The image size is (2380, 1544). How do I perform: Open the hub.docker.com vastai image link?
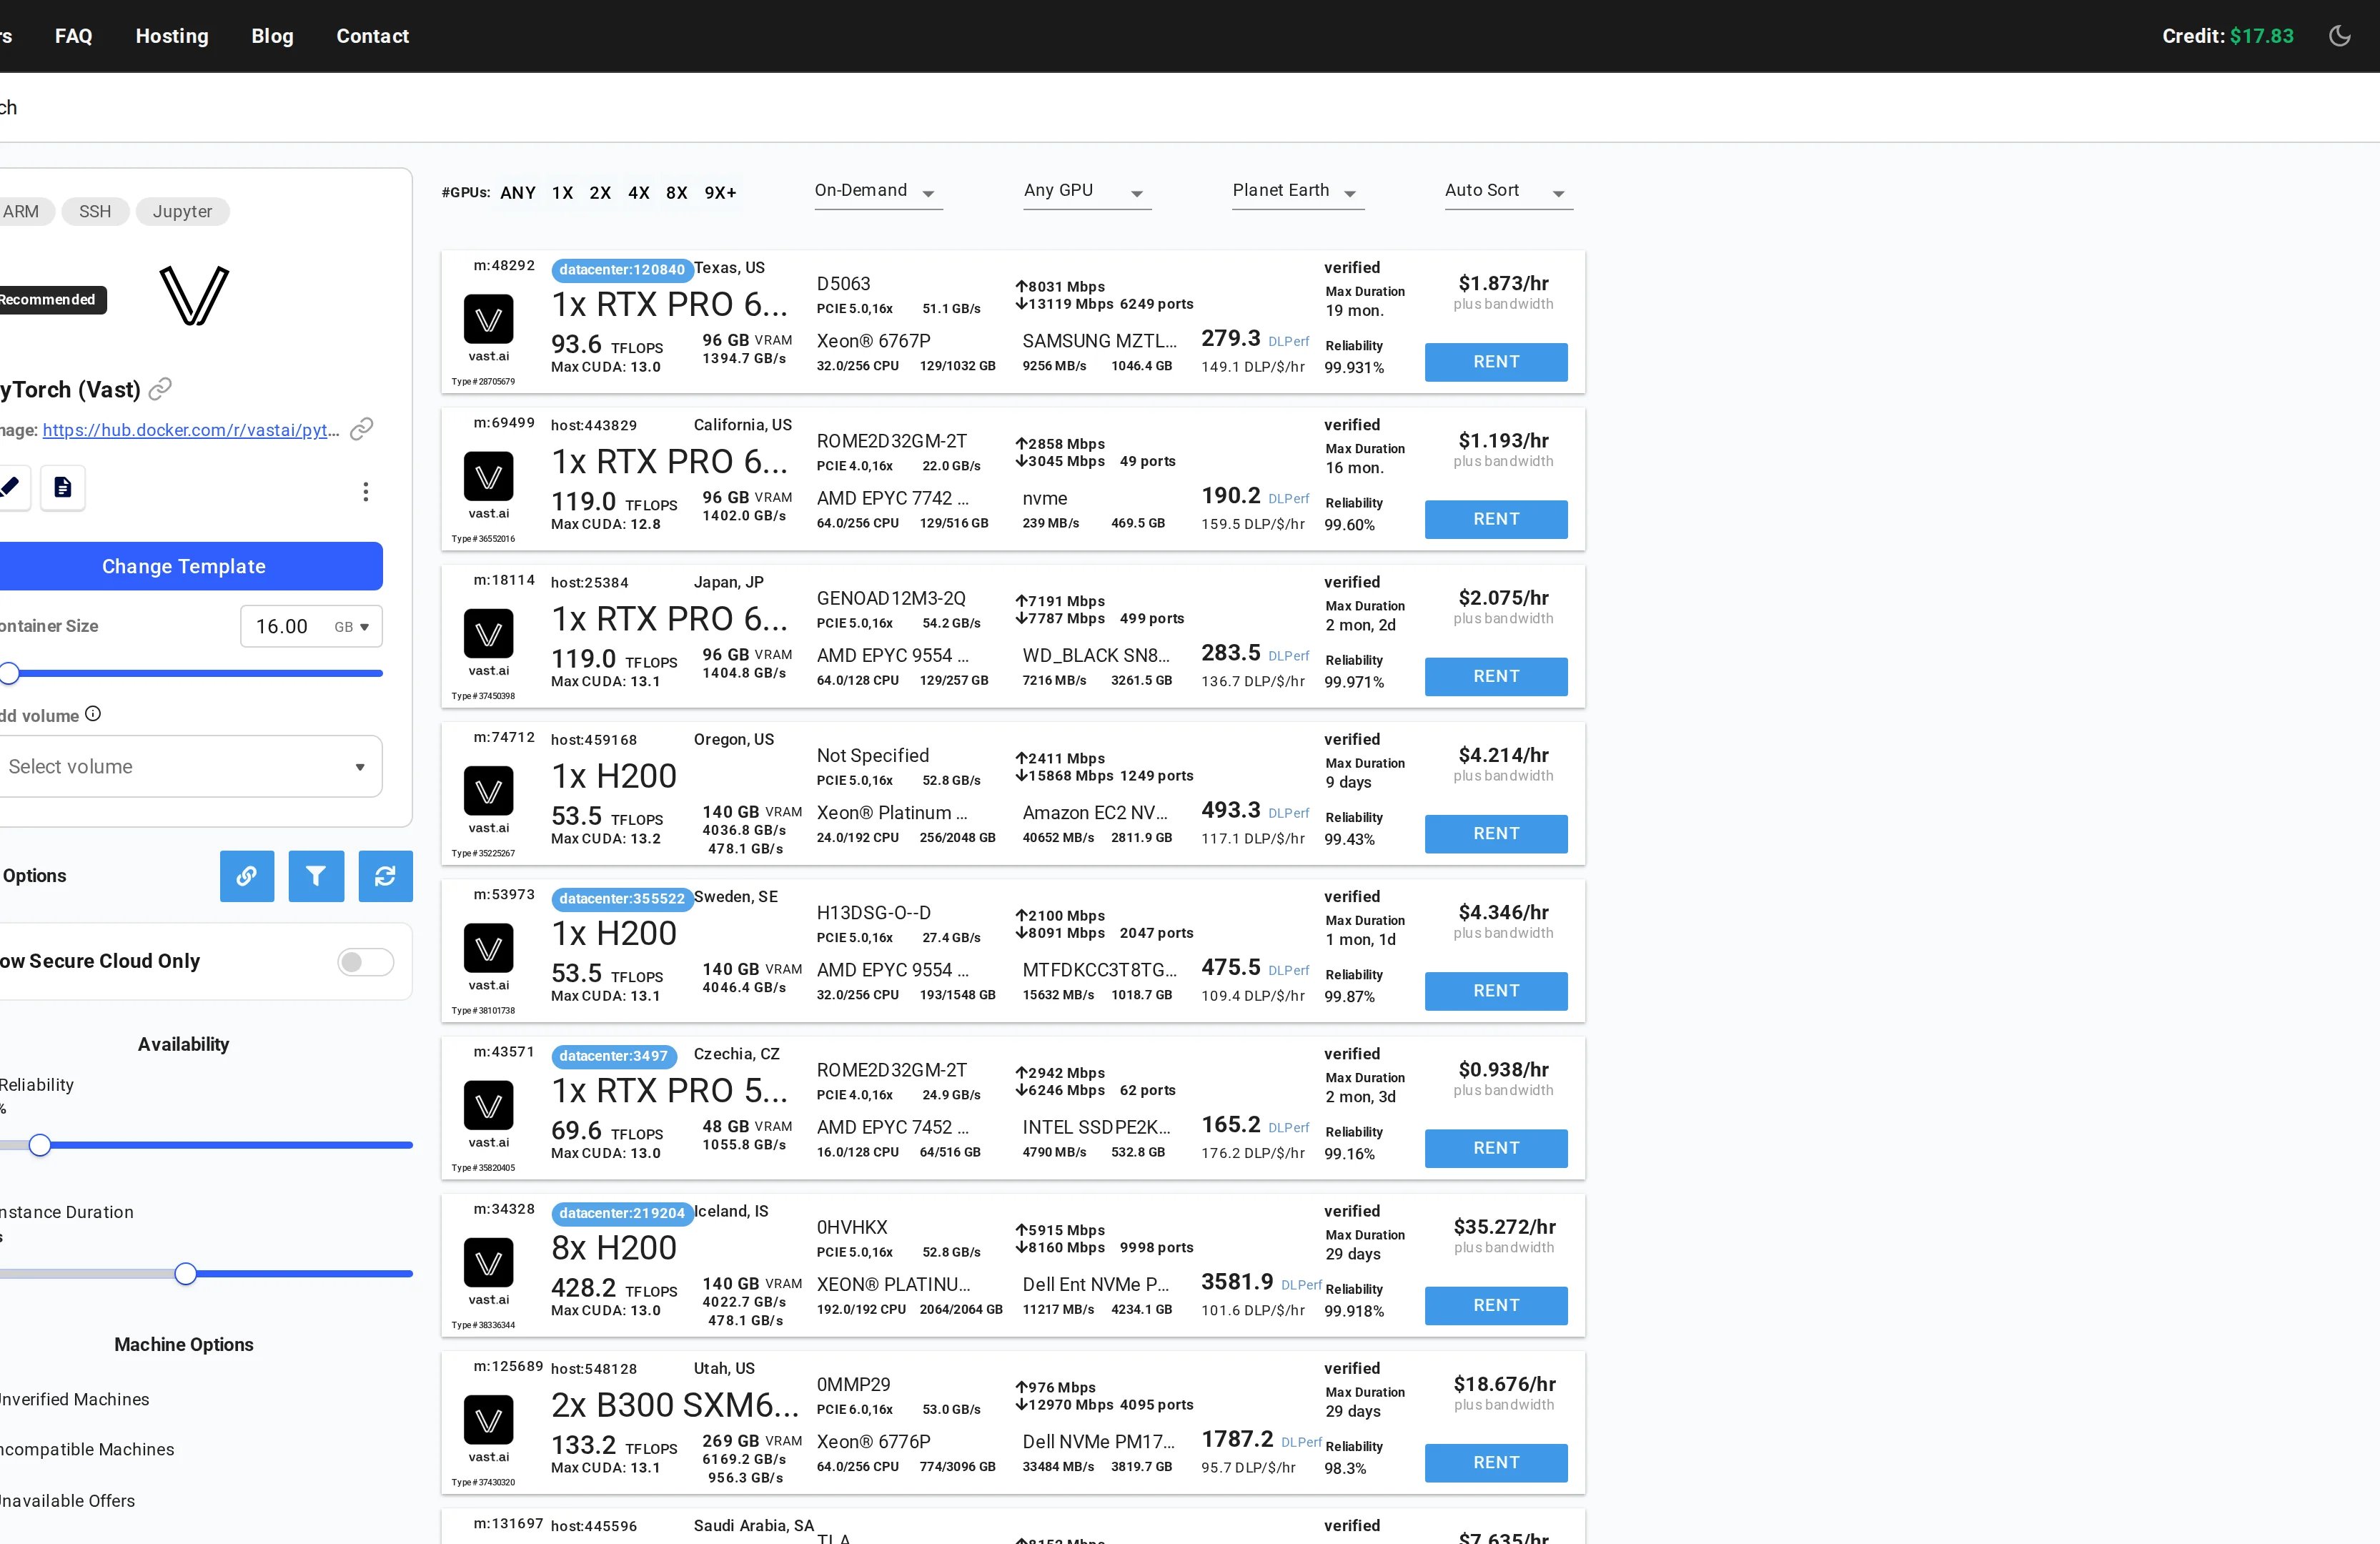191,430
